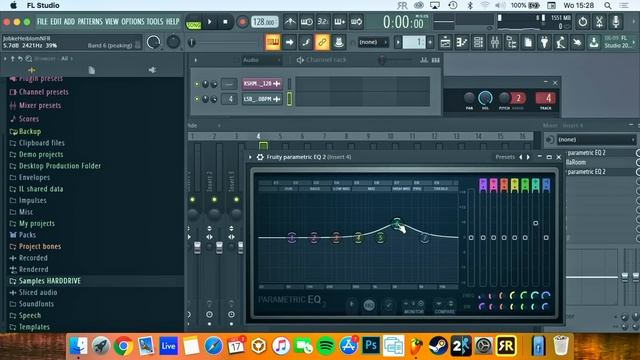Open the OPTIONS menu
The width and height of the screenshot is (640, 360).
tap(133, 22)
